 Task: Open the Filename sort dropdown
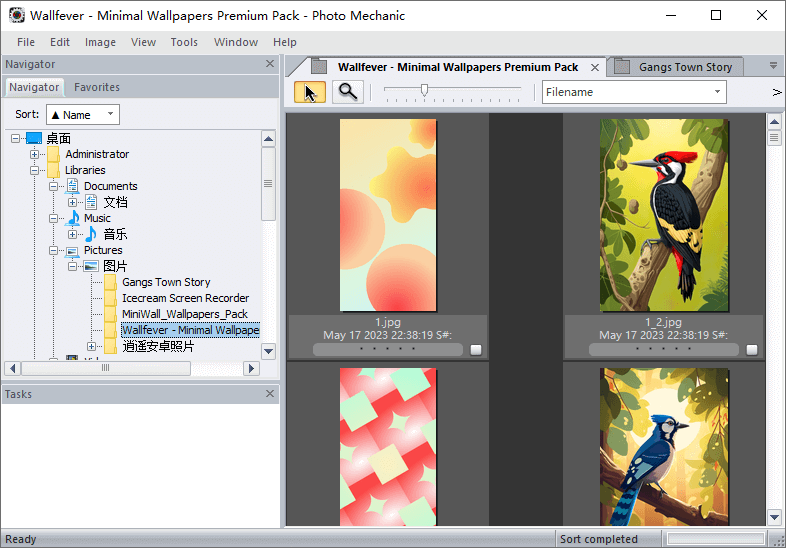(634, 92)
